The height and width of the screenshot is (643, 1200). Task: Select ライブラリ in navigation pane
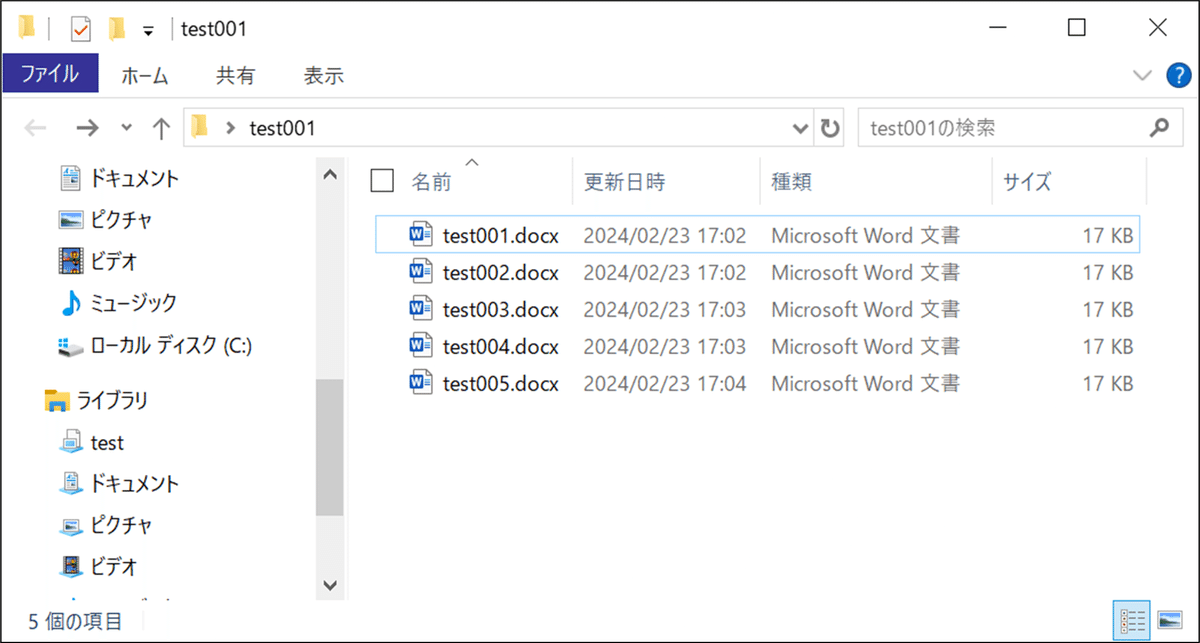pyautogui.click(x=112, y=401)
